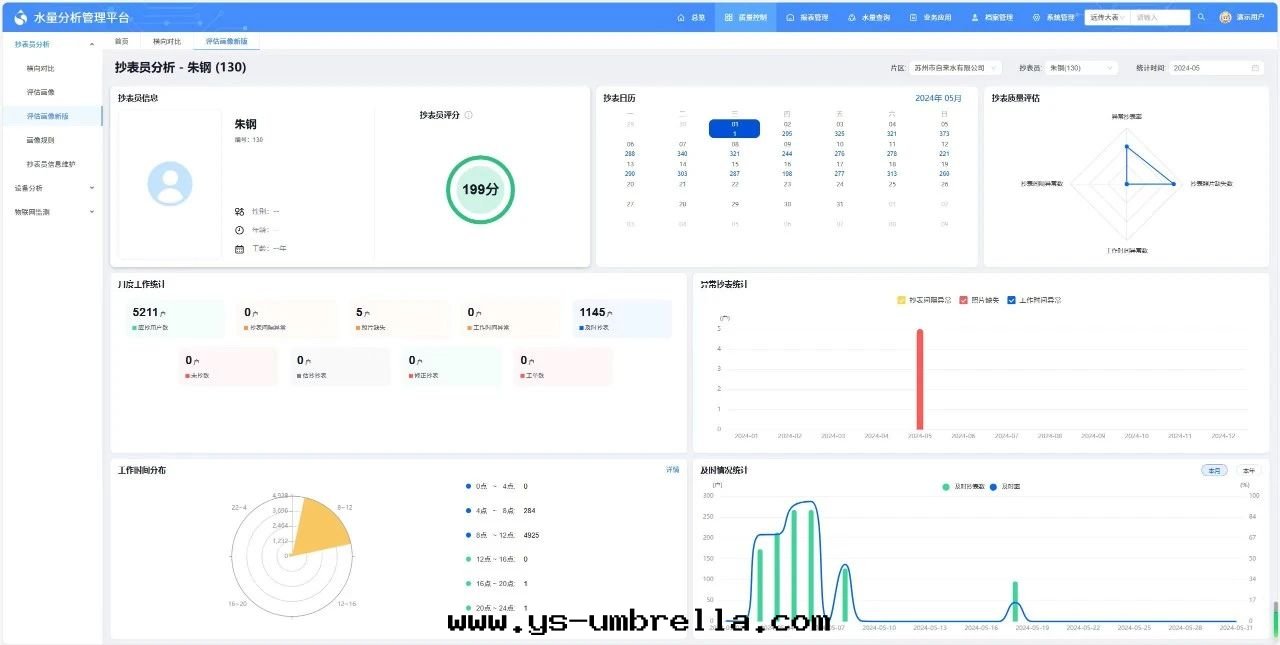1280x645 pixels.
Task: Open the 抄表员 朱钢(130) dropdown
Action: pyautogui.click(x=1081, y=68)
